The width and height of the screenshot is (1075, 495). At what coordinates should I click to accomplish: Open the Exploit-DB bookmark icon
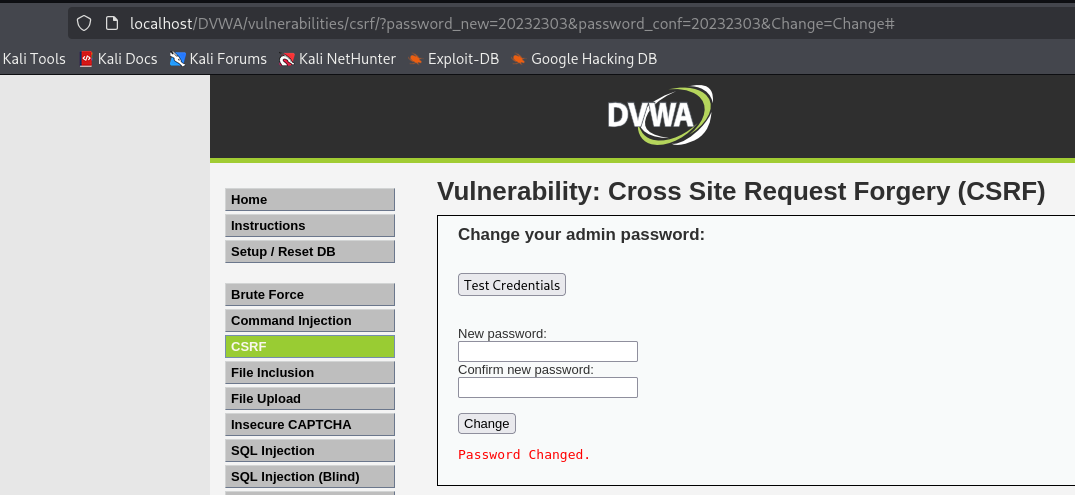(416, 59)
